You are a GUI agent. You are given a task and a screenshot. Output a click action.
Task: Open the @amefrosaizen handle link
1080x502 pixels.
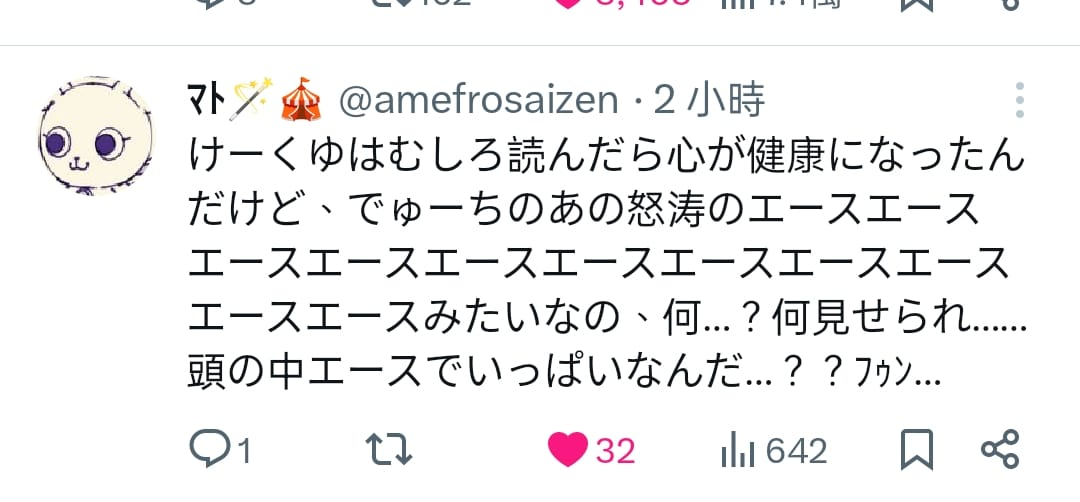pos(479,102)
